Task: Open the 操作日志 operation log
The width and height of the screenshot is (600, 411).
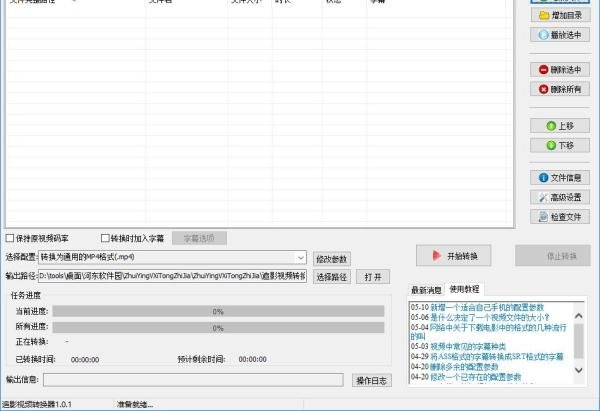Action: click(372, 380)
